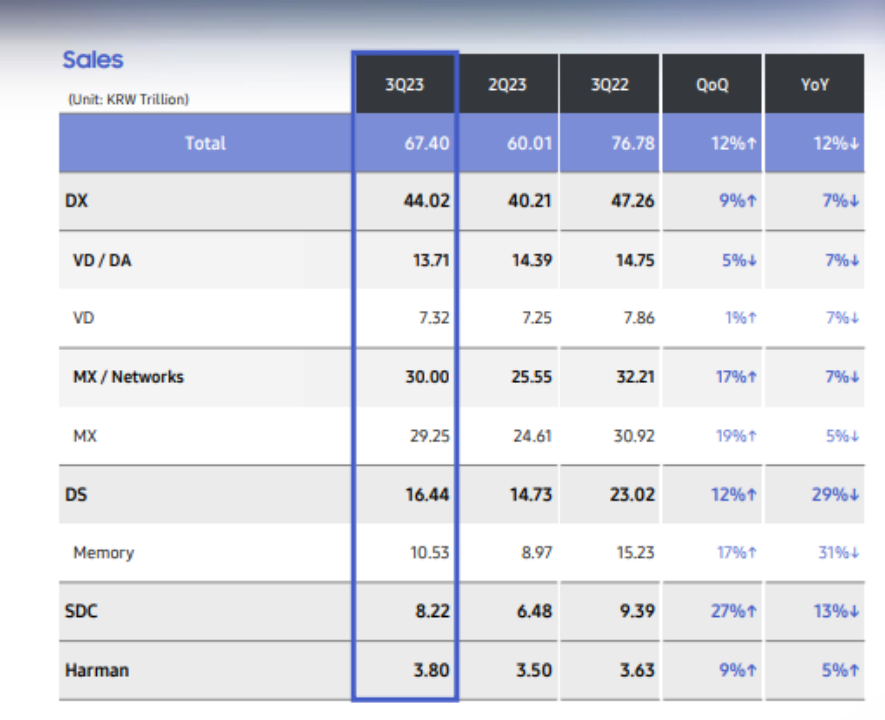Select the QoQ column header
Image resolution: width=885 pixels, height=720 pixels.
[712, 85]
